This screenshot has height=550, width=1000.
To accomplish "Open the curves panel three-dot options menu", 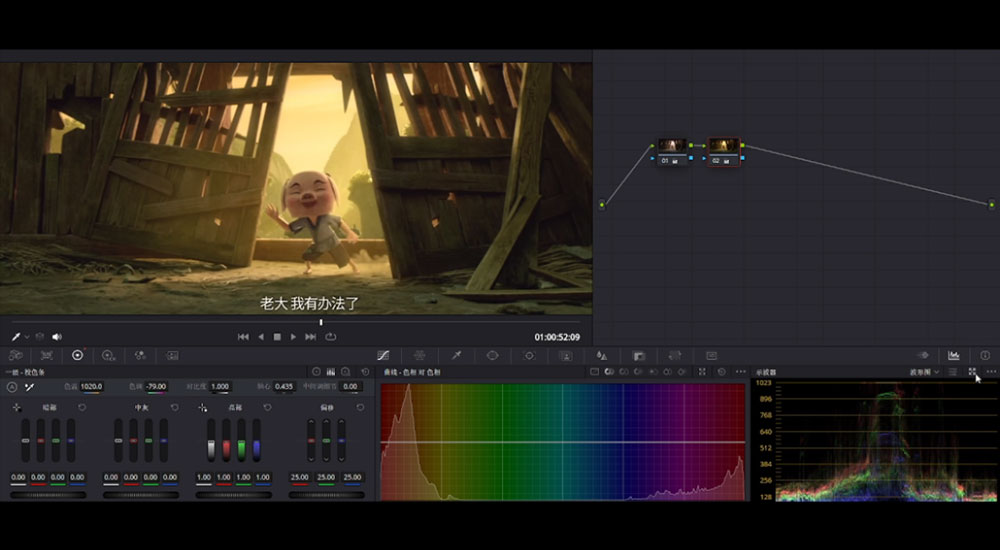I will (x=740, y=372).
